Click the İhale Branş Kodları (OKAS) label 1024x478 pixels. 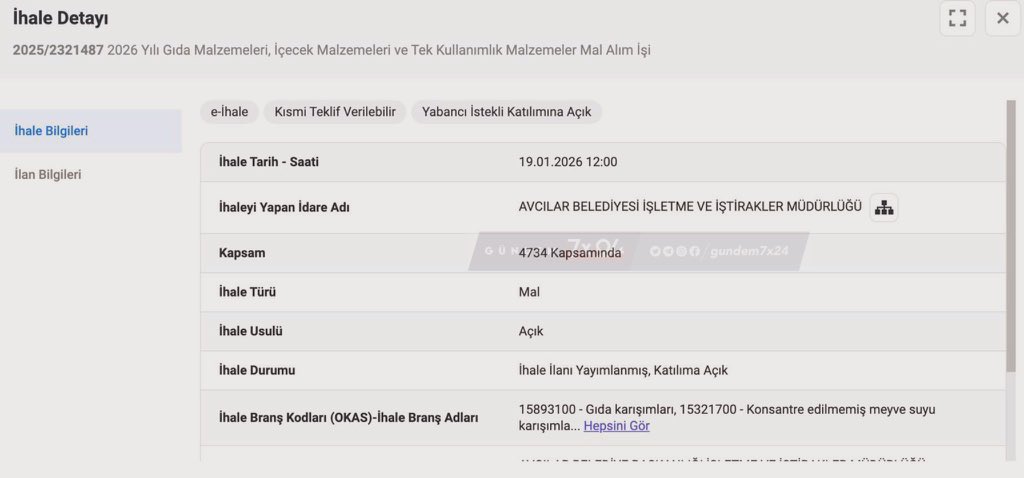point(348,418)
